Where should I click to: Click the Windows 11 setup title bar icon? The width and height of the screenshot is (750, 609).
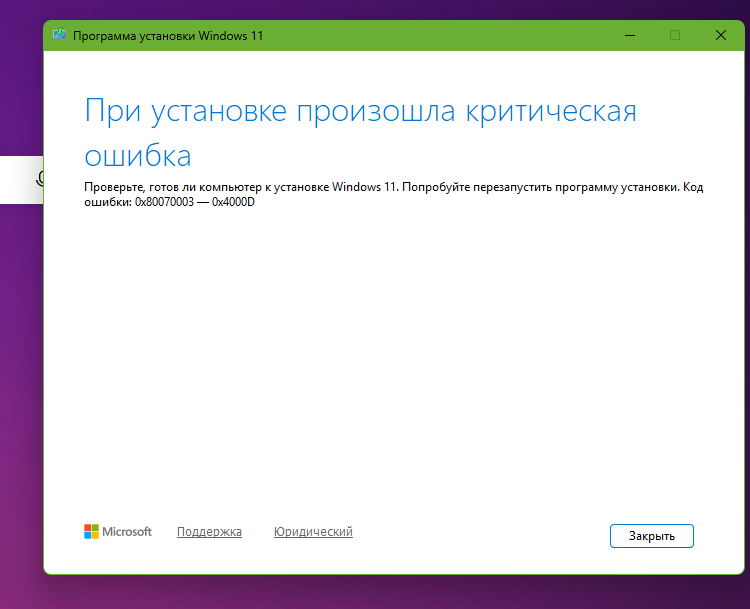click(x=59, y=34)
